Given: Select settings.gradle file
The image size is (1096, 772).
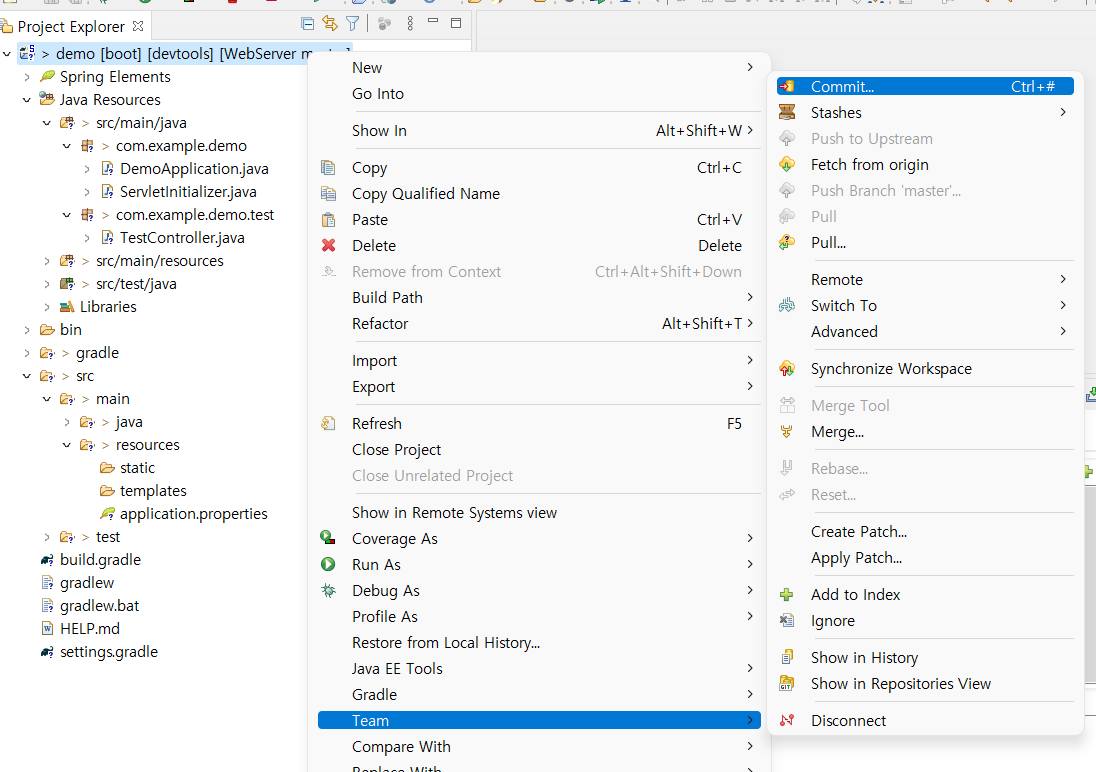Looking at the screenshot, I should tap(108, 652).
